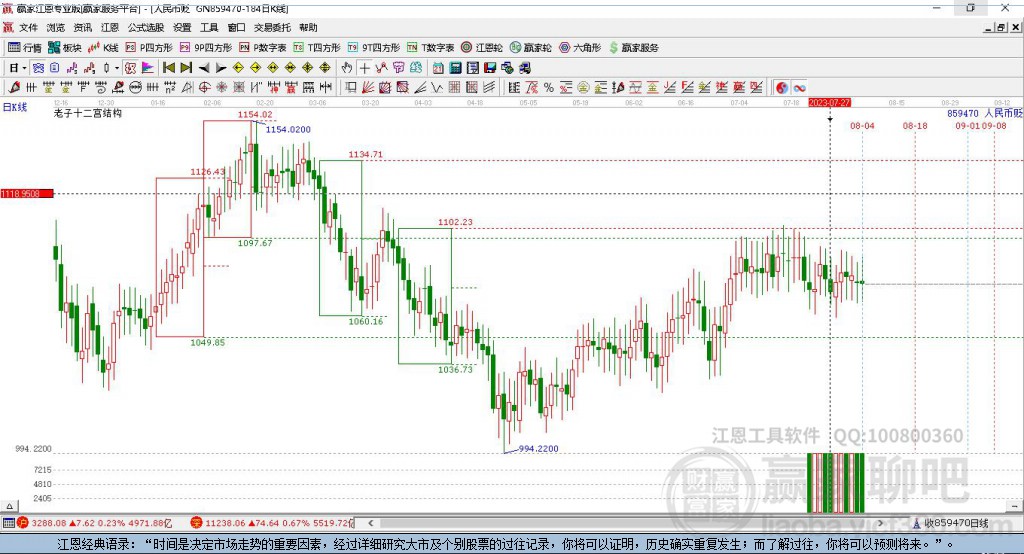Image resolution: width=1024 pixels, height=554 pixels.
Task: Open the 浏览 menu
Action: pos(56,27)
